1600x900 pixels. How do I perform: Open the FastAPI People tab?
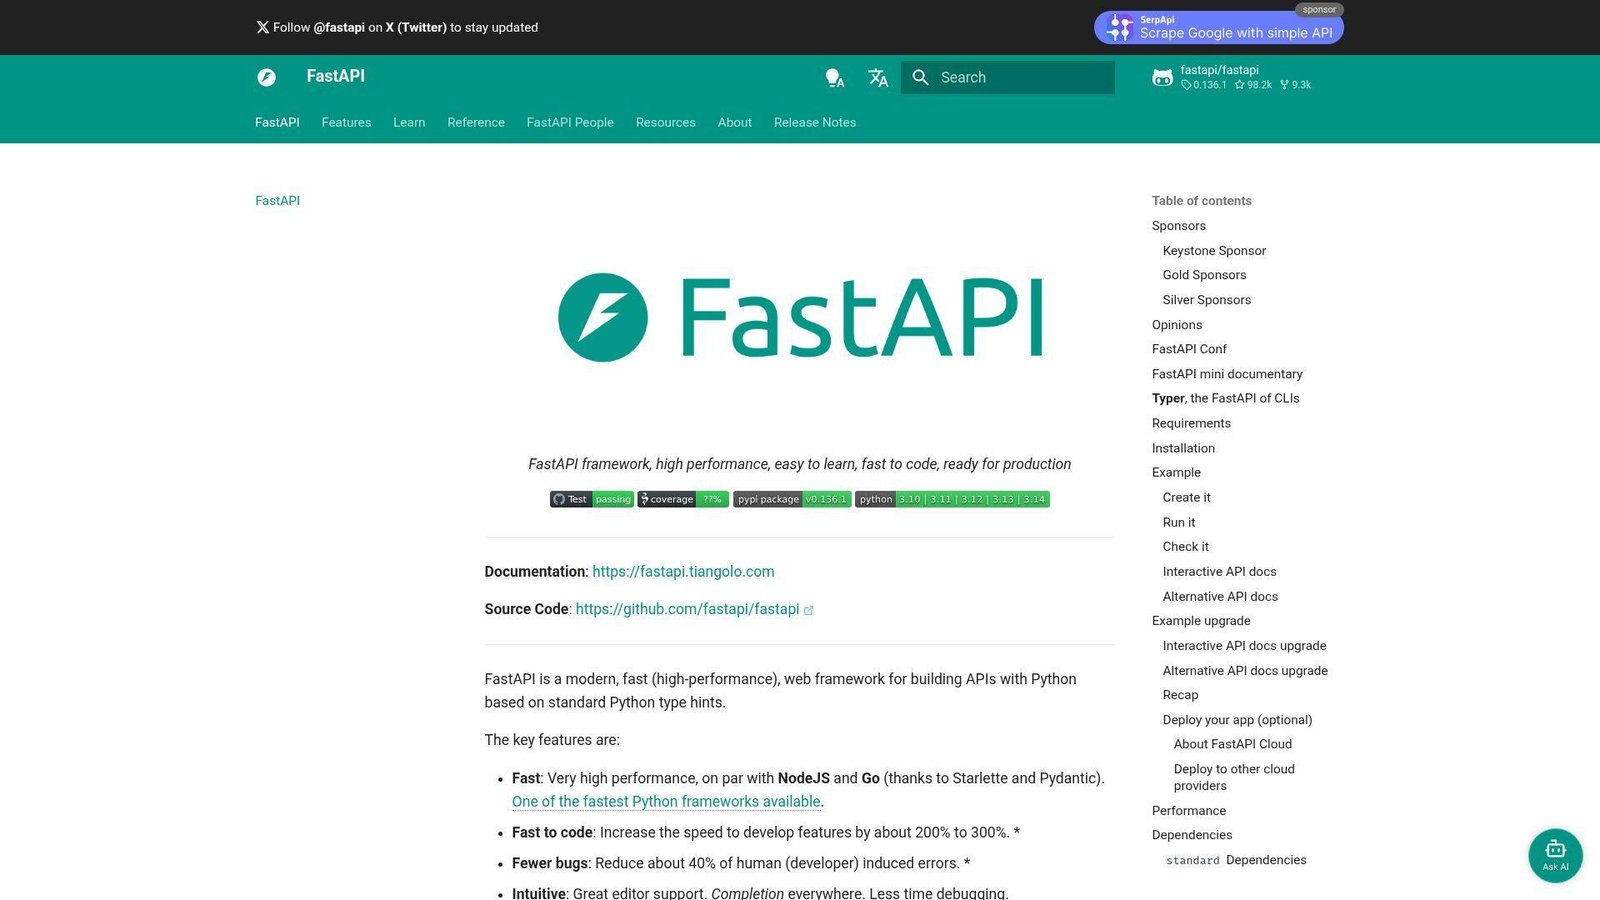[x=570, y=122]
